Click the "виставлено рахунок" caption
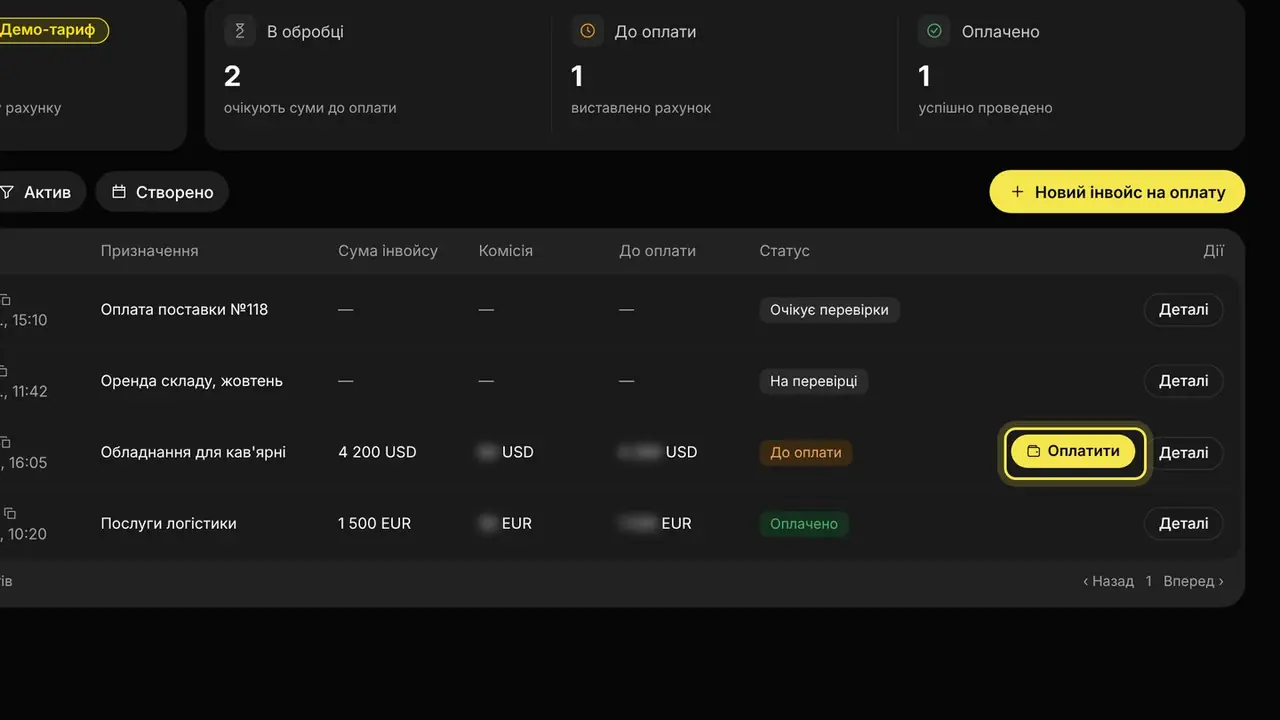Viewport: 1280px width, 720px height. pyautogui.click(x=641, y=108)
